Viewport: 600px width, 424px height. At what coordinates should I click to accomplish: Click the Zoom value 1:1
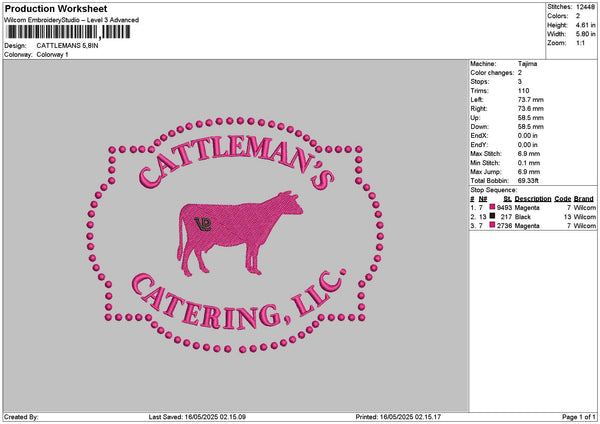580,43
